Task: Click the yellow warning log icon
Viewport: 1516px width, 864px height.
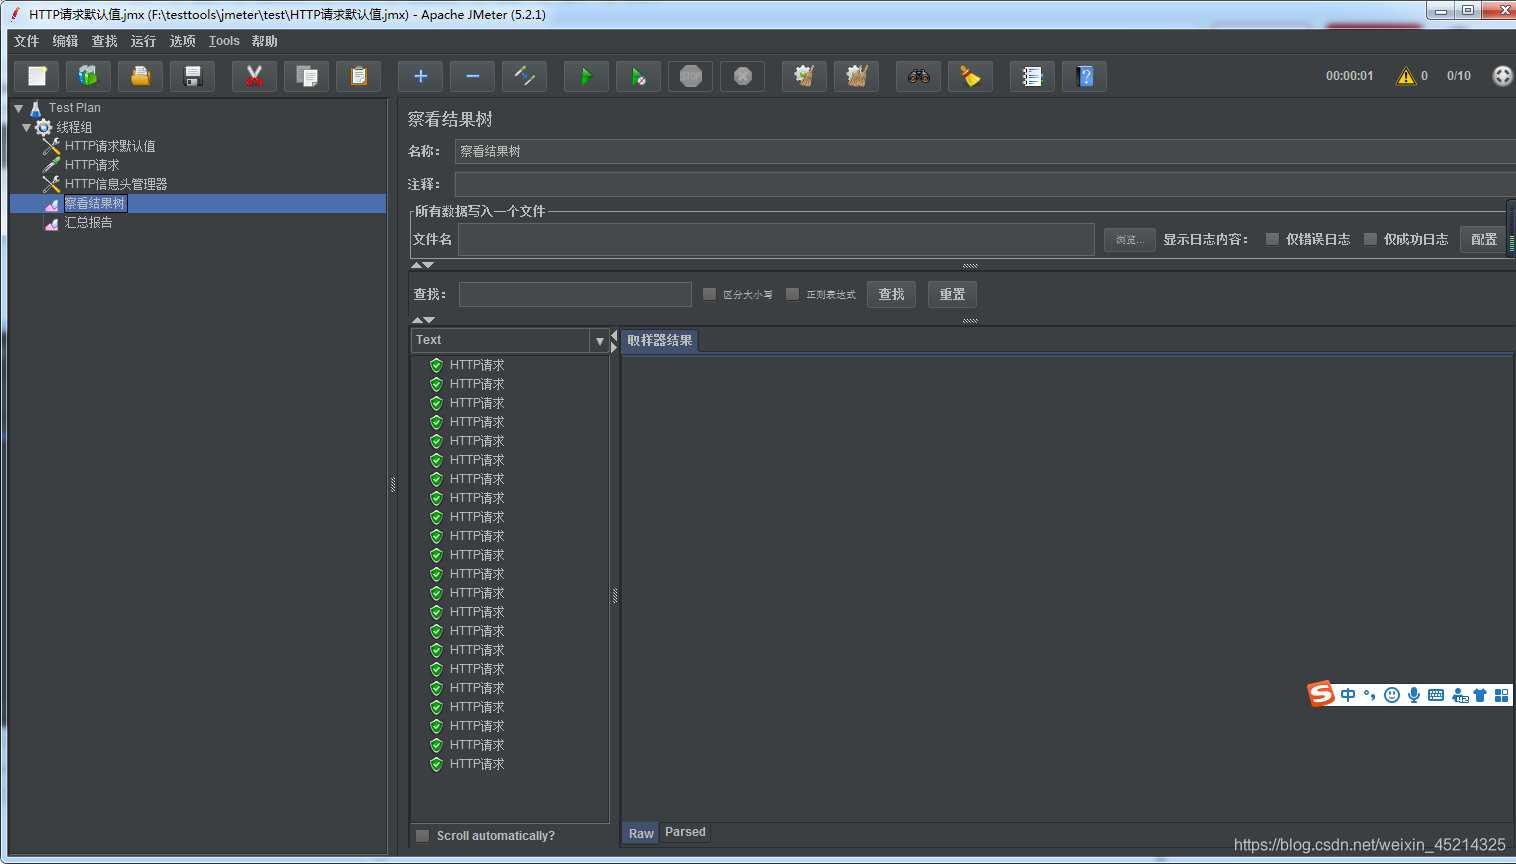Action: 1406,76
